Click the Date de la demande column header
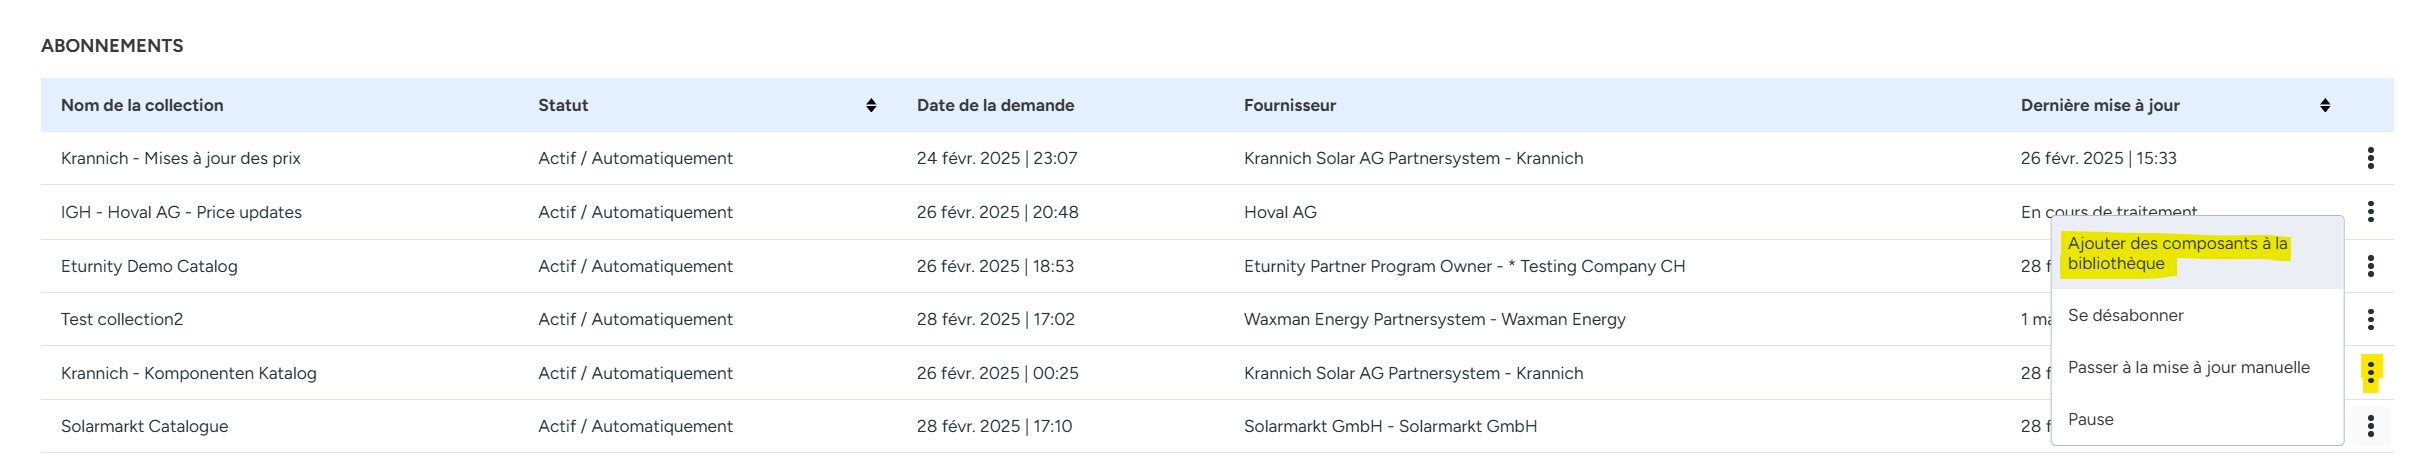This screenshot has width=2422, height=458. click(x=995, y=105)
